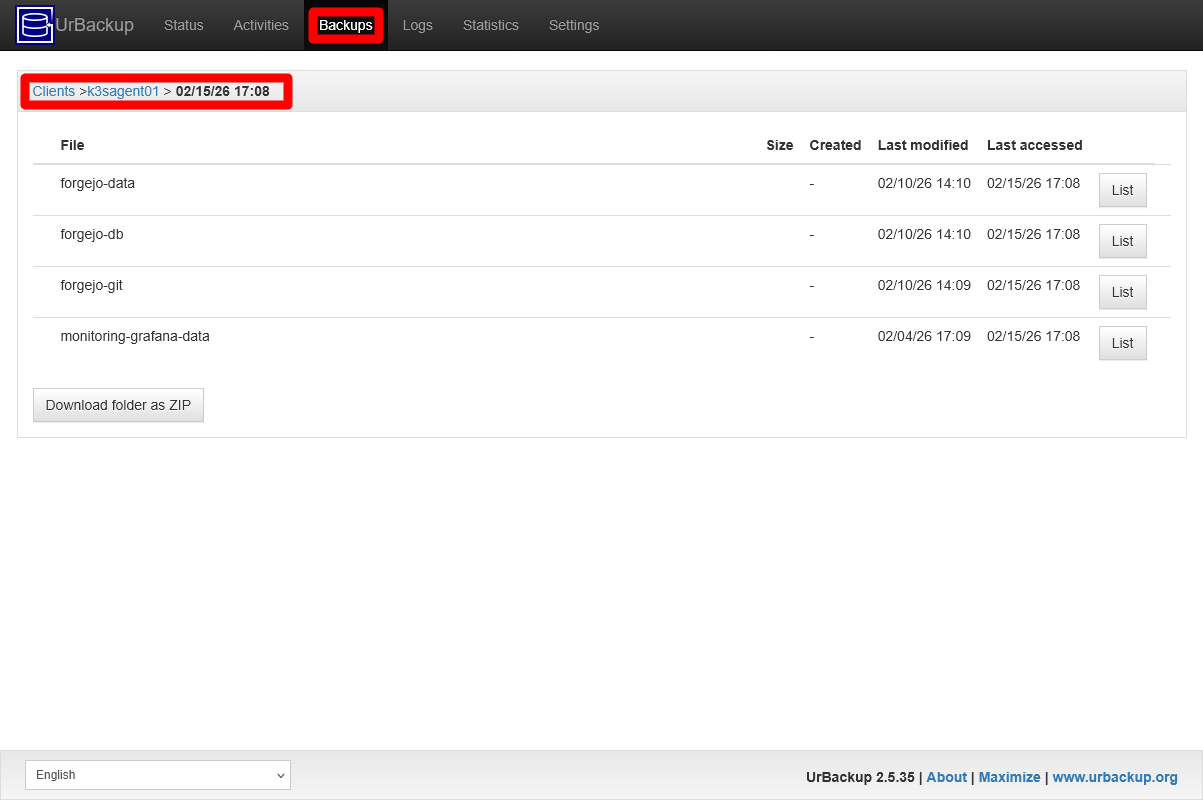Viewport: 1203px width, 806px height.
Task: Open the language selection dropdown
Action: coord(157,775)
